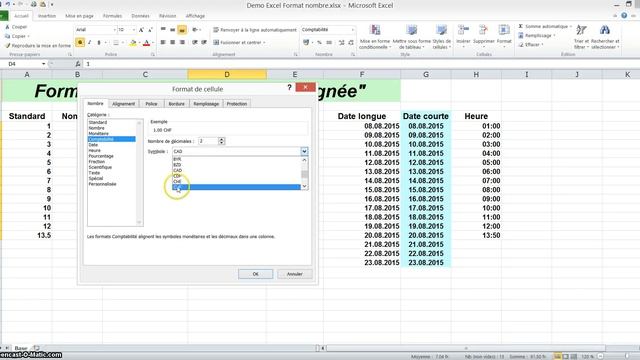Open Styles de cellules gallery
Screen dimensions: 640x360
click(442, 37)
